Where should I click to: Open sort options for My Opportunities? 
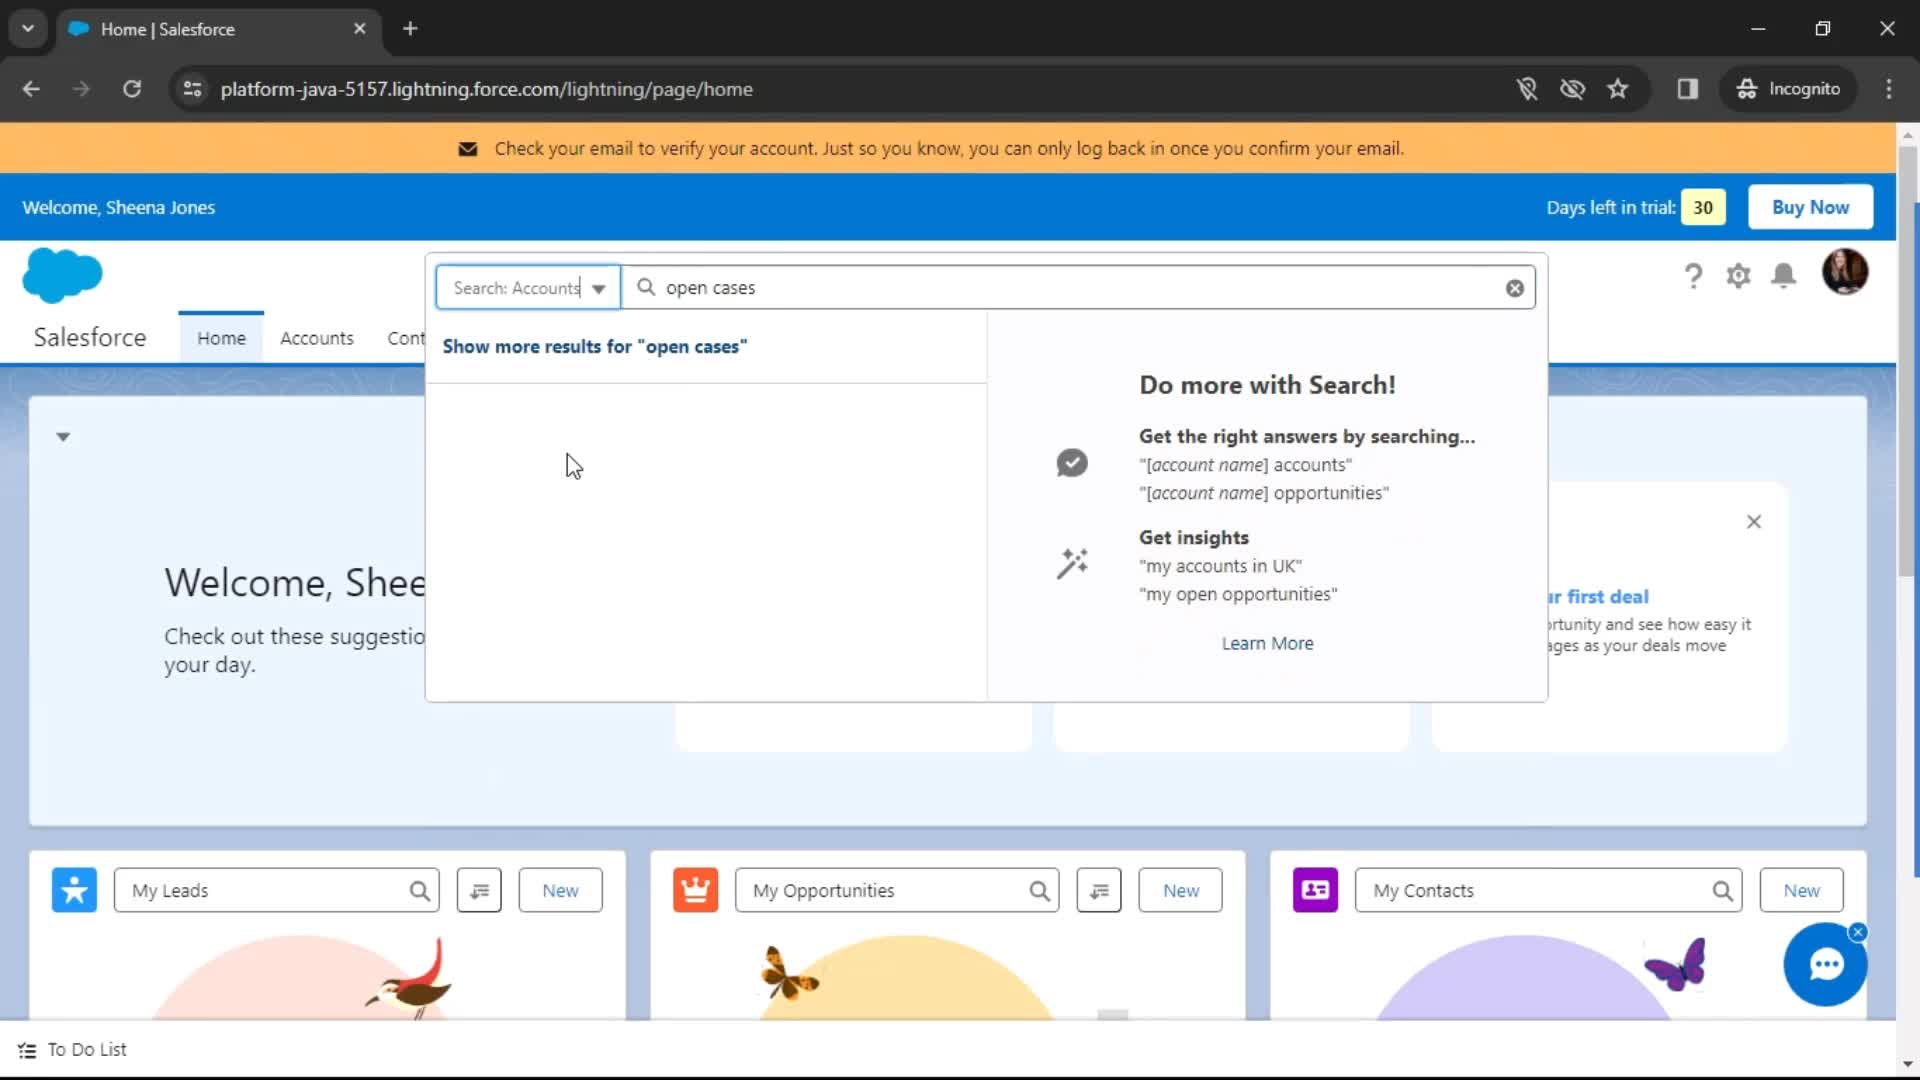(x=1099, y=890)
